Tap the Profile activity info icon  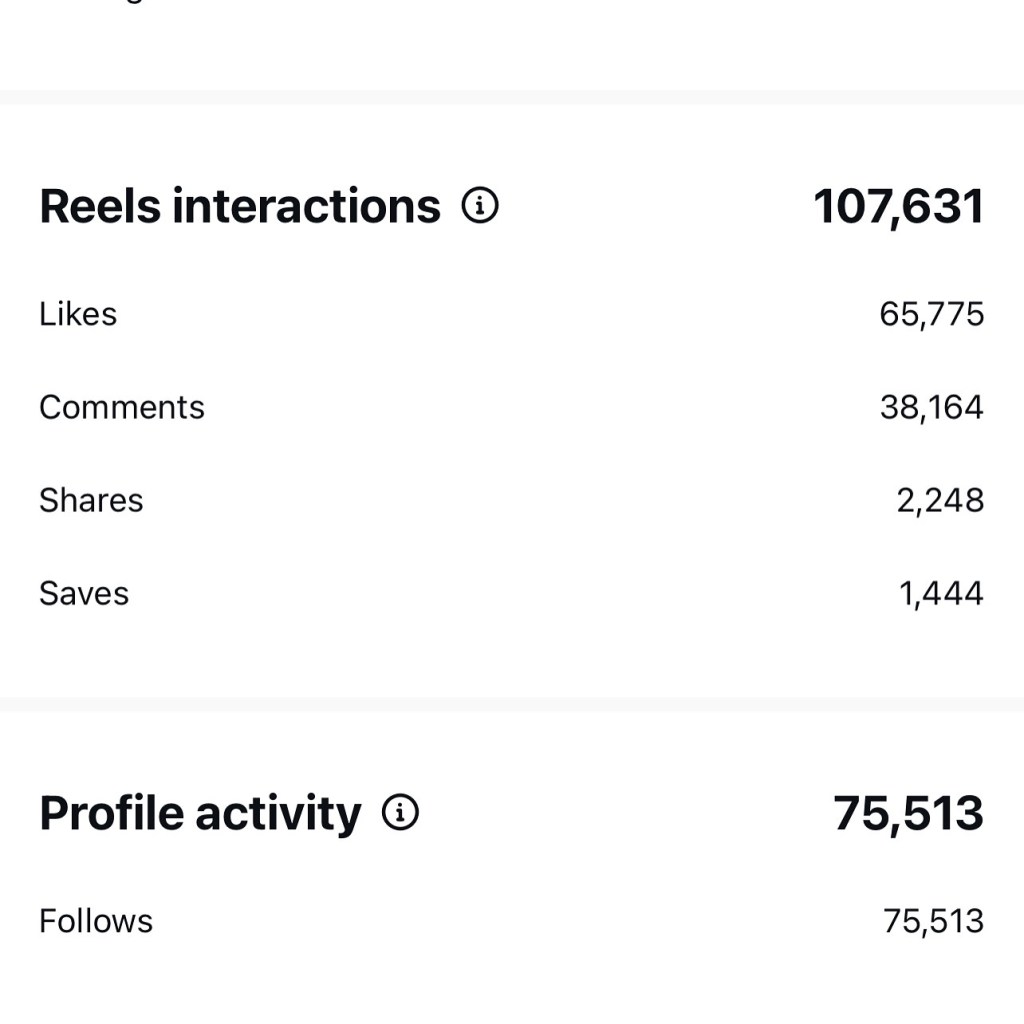pos(400,813)
